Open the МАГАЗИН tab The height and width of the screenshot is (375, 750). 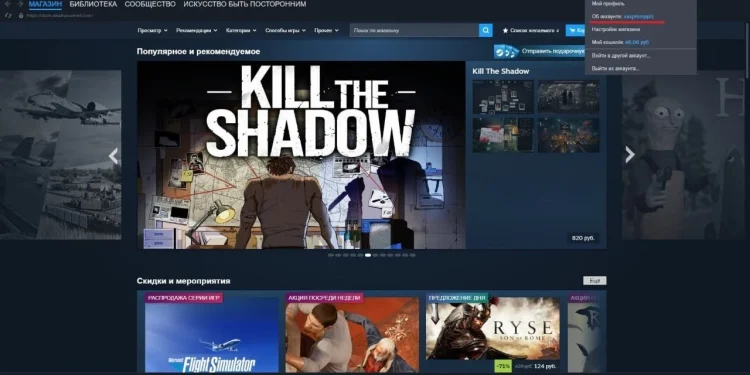point(45,4)
